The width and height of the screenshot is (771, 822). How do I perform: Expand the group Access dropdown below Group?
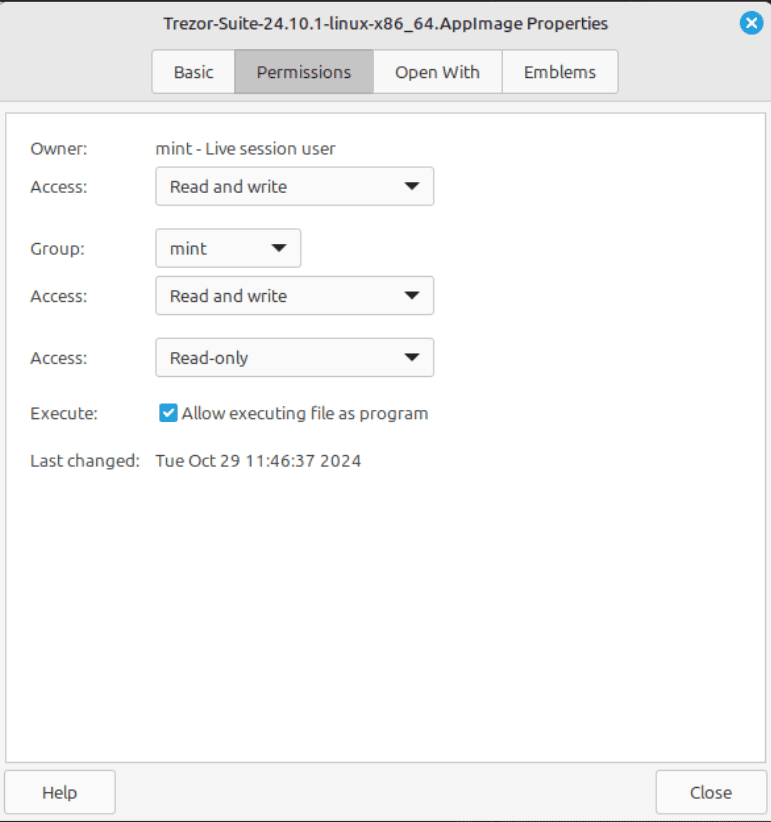click(x=295, y=296)
